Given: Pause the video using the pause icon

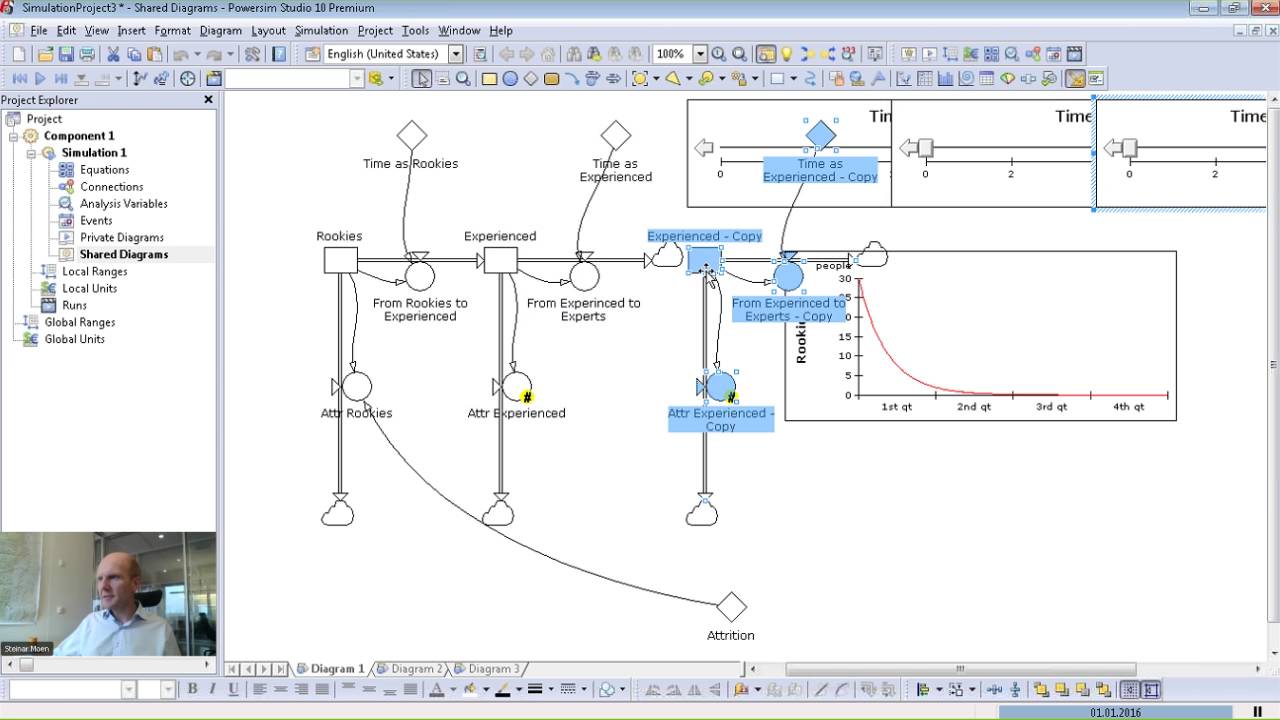Looking at the screenshot, I should [1257, 712].
